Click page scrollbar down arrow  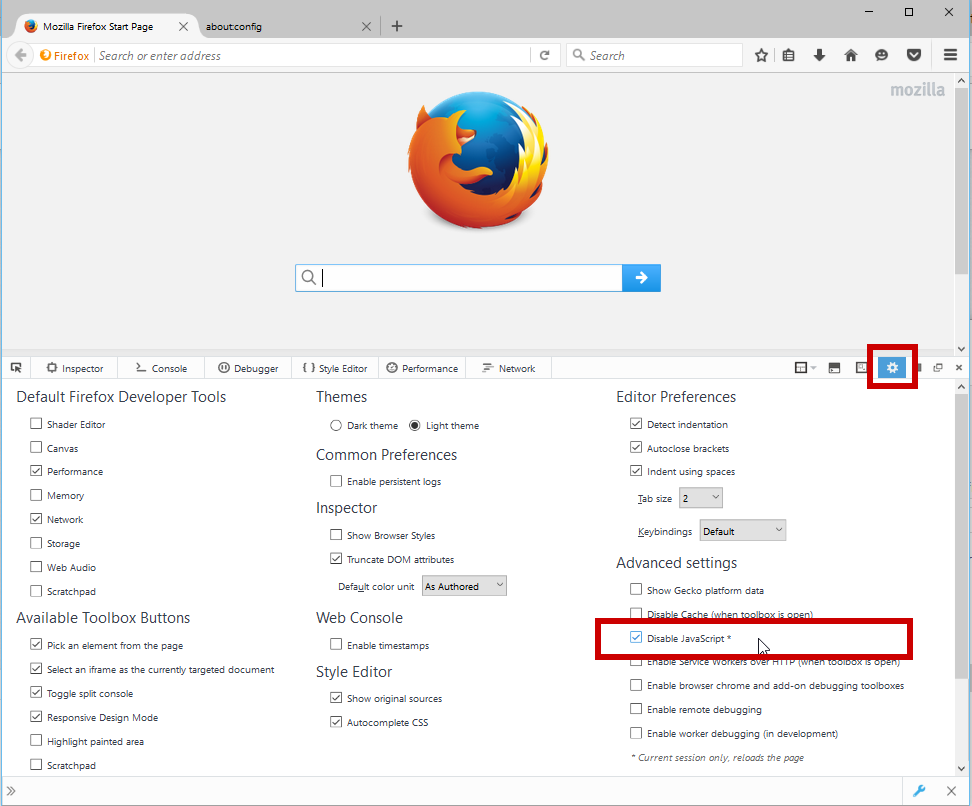[x=961, y=348]
